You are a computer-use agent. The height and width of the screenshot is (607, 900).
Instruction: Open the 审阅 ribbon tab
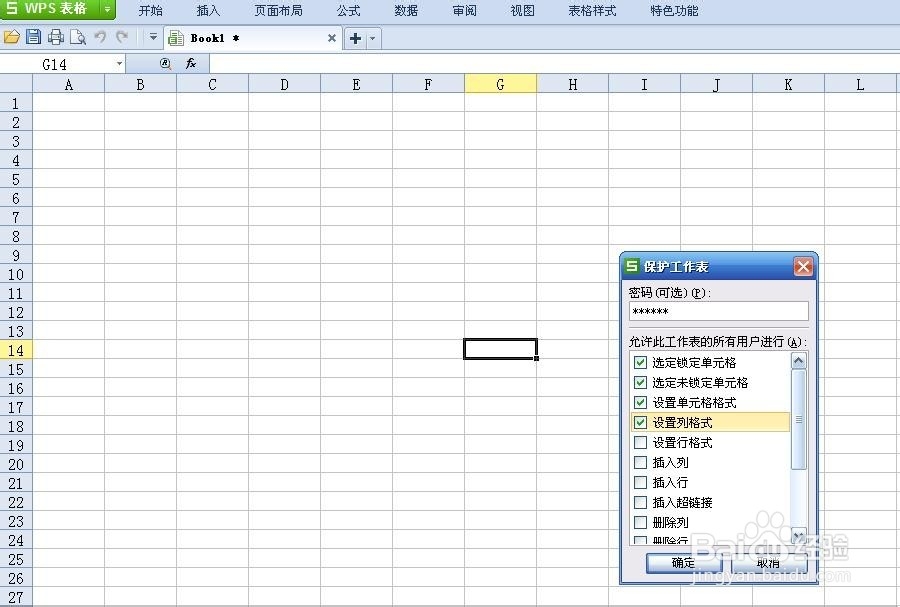464,11
